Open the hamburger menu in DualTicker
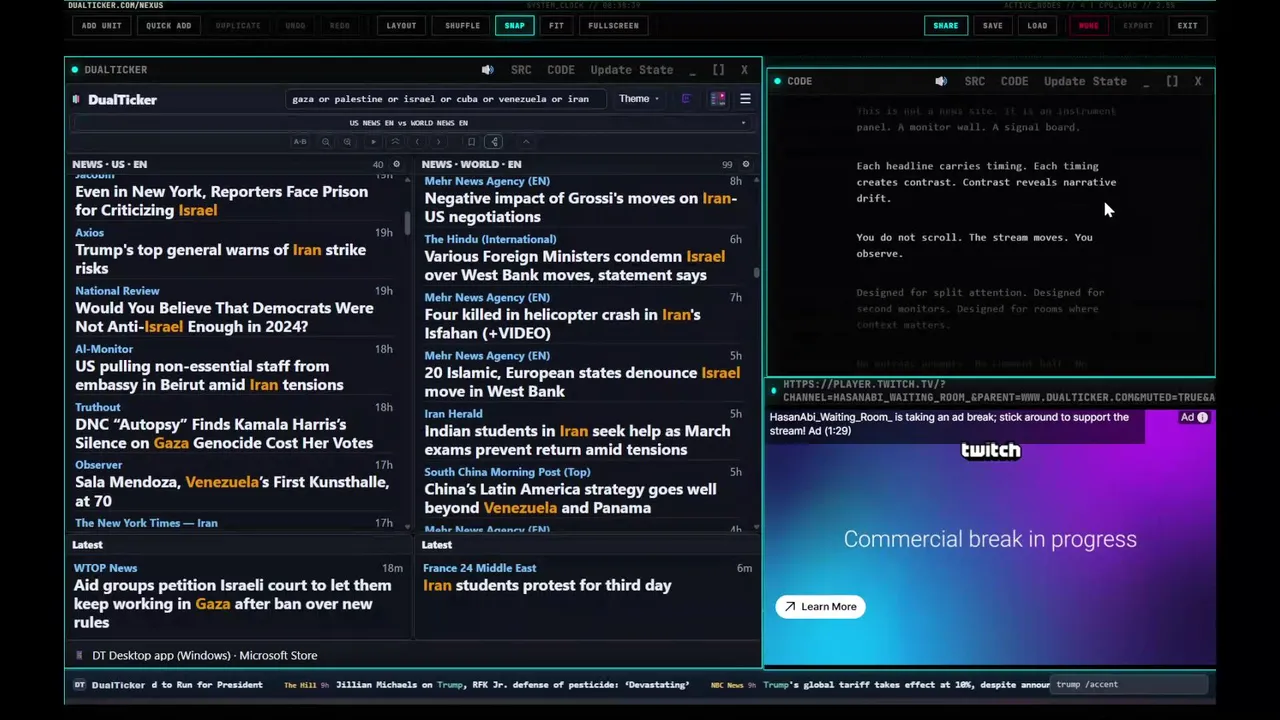Image resolution: width=1280 pixels, height=720 pixels. pos(745,99)
